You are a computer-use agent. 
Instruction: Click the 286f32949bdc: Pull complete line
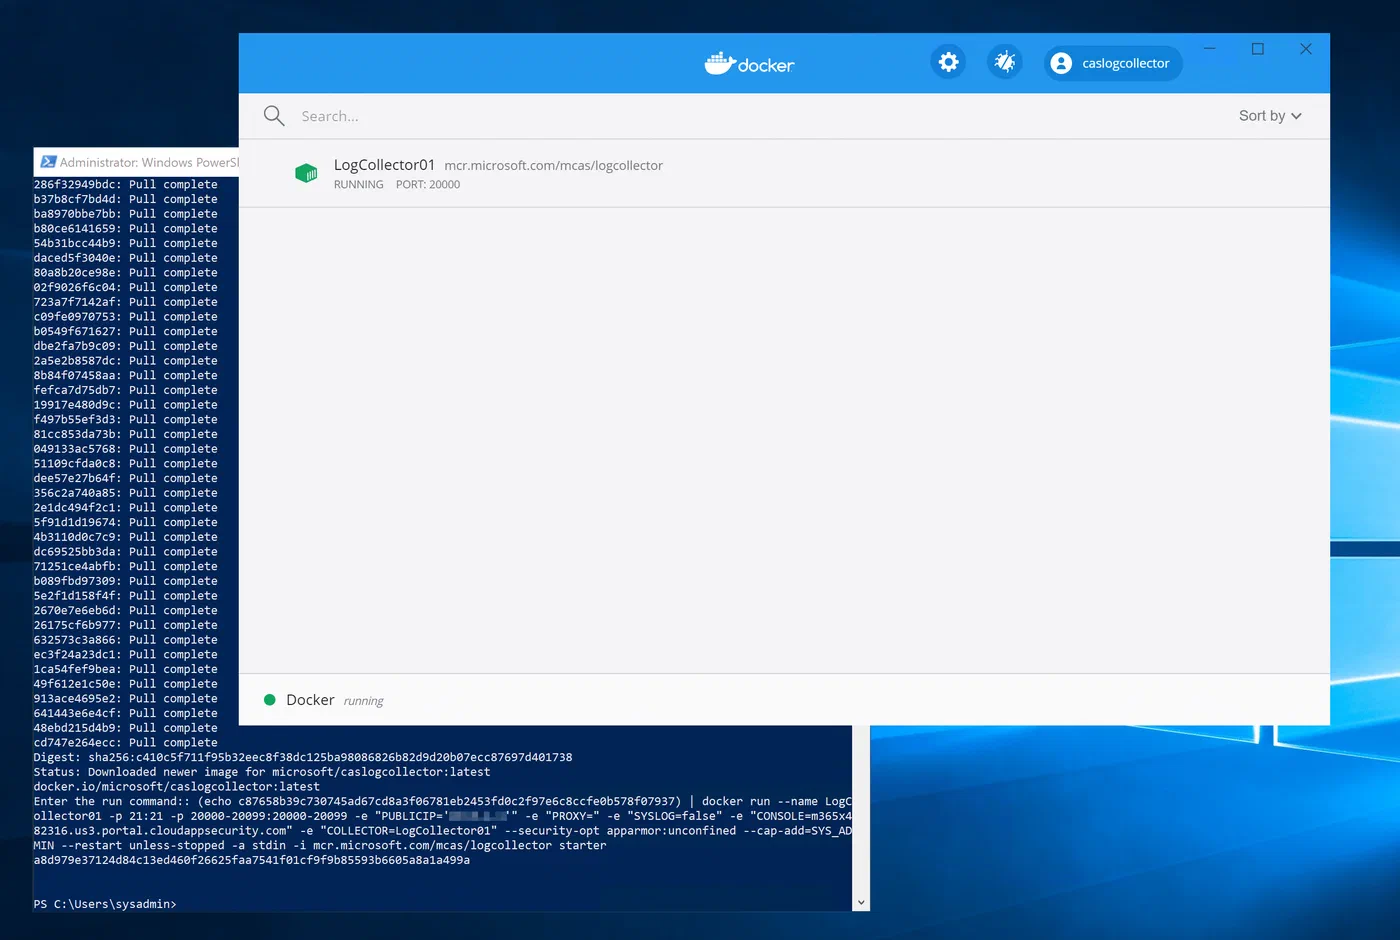125,184
